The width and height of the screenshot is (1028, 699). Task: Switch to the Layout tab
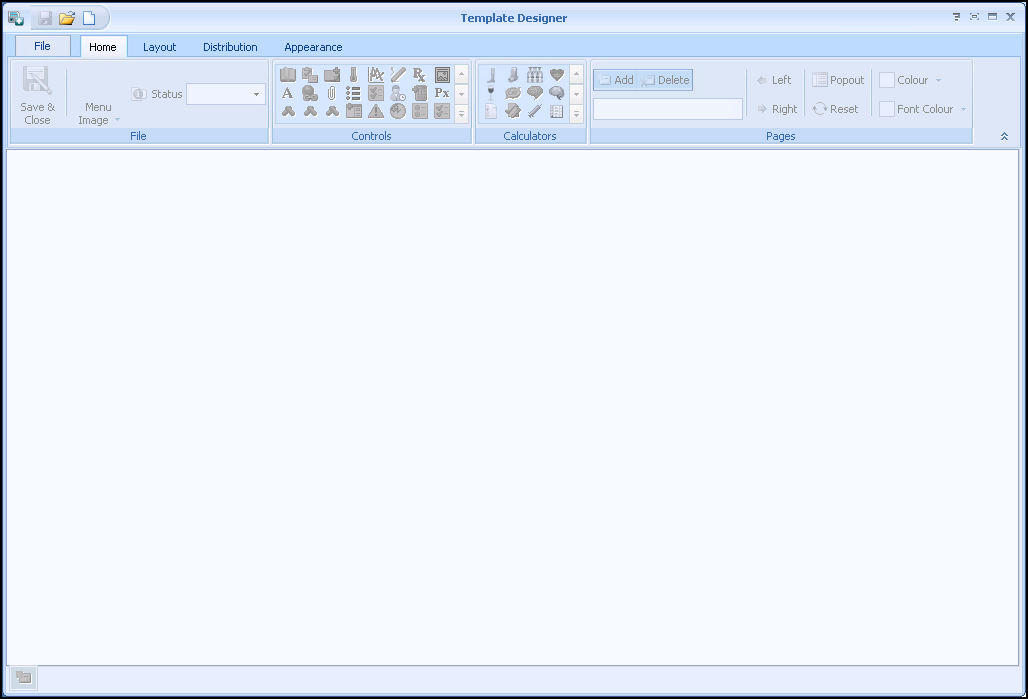(x=159, y=47)
